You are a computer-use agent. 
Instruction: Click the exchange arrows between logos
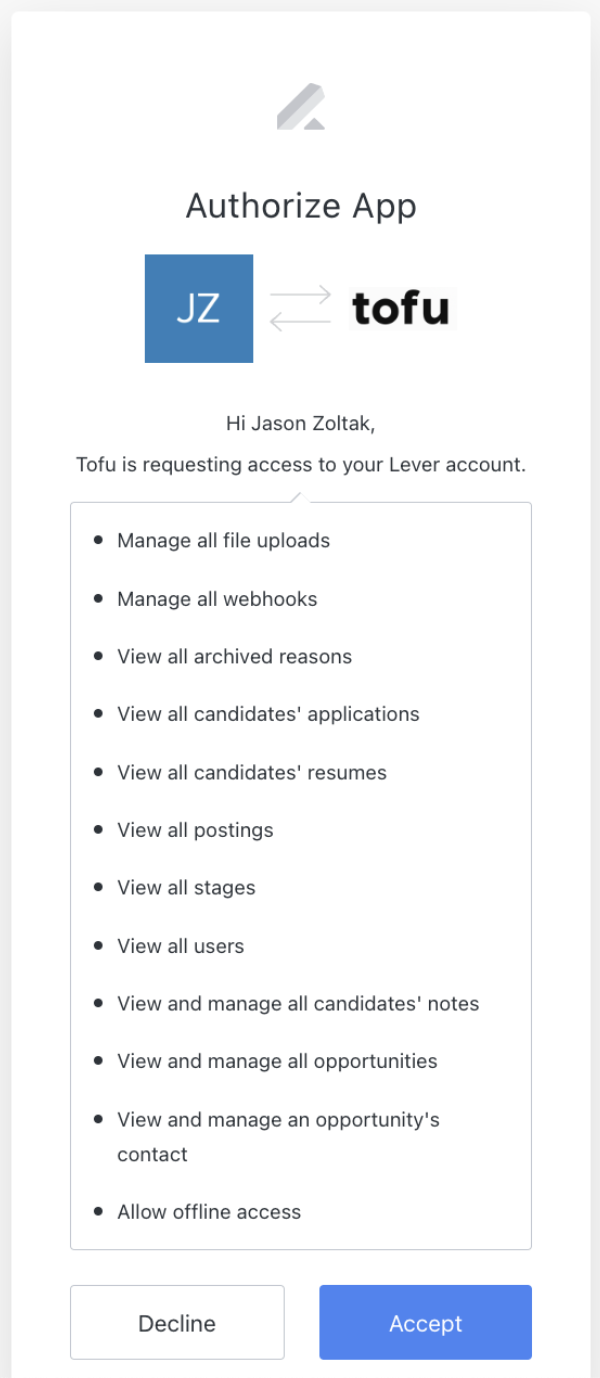pyautogui.click(x=300, y=308)
